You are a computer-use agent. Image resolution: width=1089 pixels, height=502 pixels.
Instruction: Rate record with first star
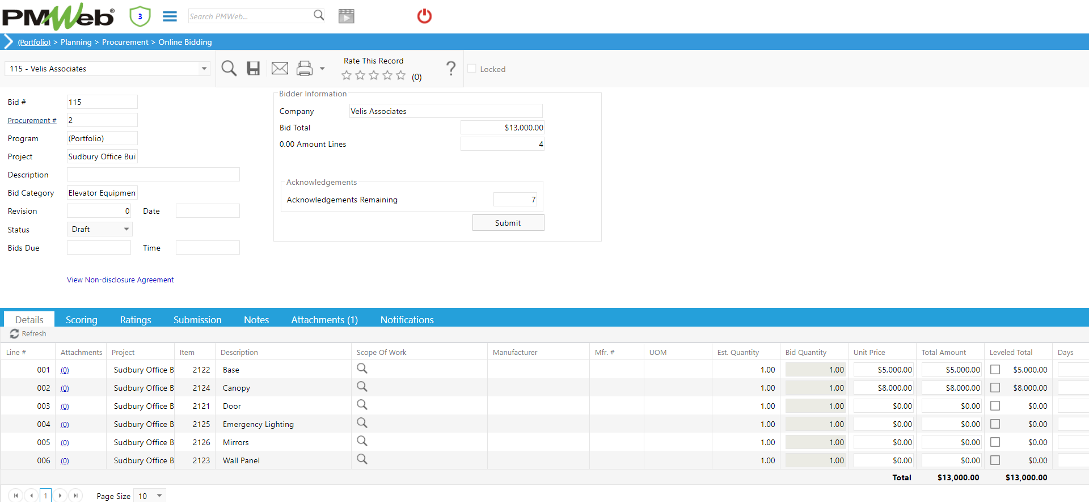347,76
